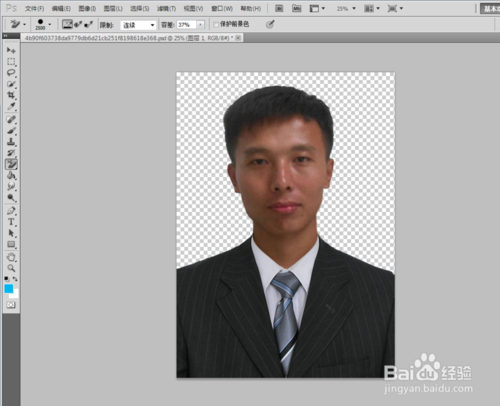Select the Paint Bucket tool
This screenshot has height=406, width=500.
coord(11,175)
